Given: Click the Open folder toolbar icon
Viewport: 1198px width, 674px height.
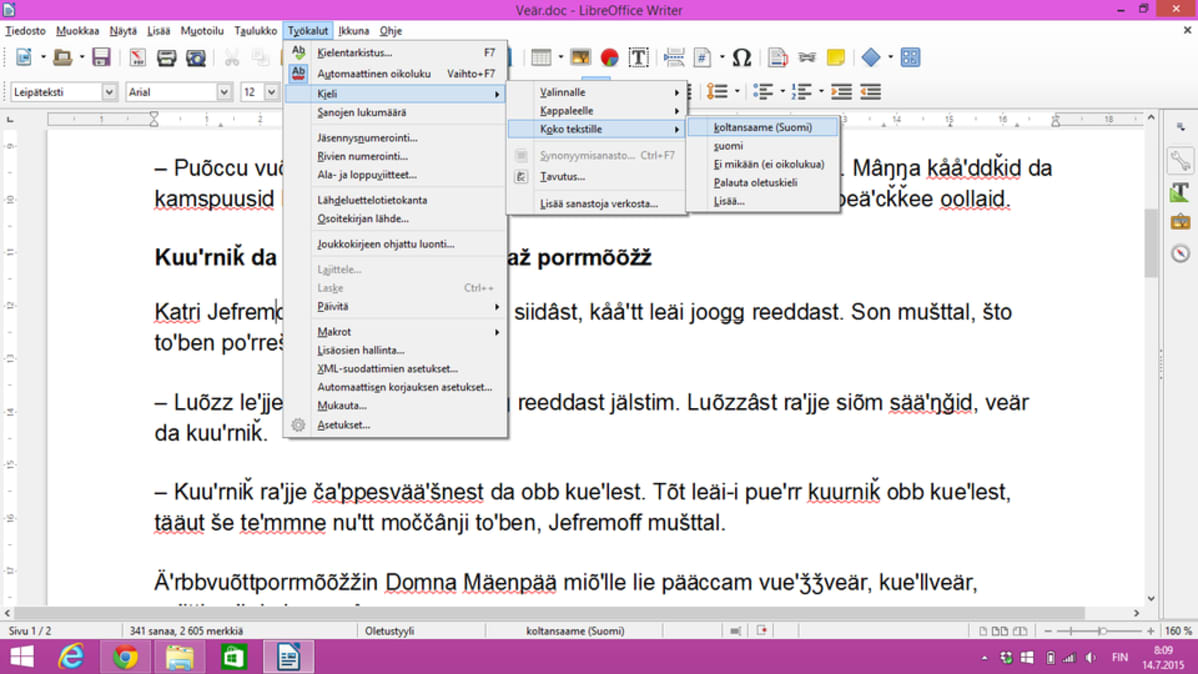Looking at the screenshot, I should 63,57.
